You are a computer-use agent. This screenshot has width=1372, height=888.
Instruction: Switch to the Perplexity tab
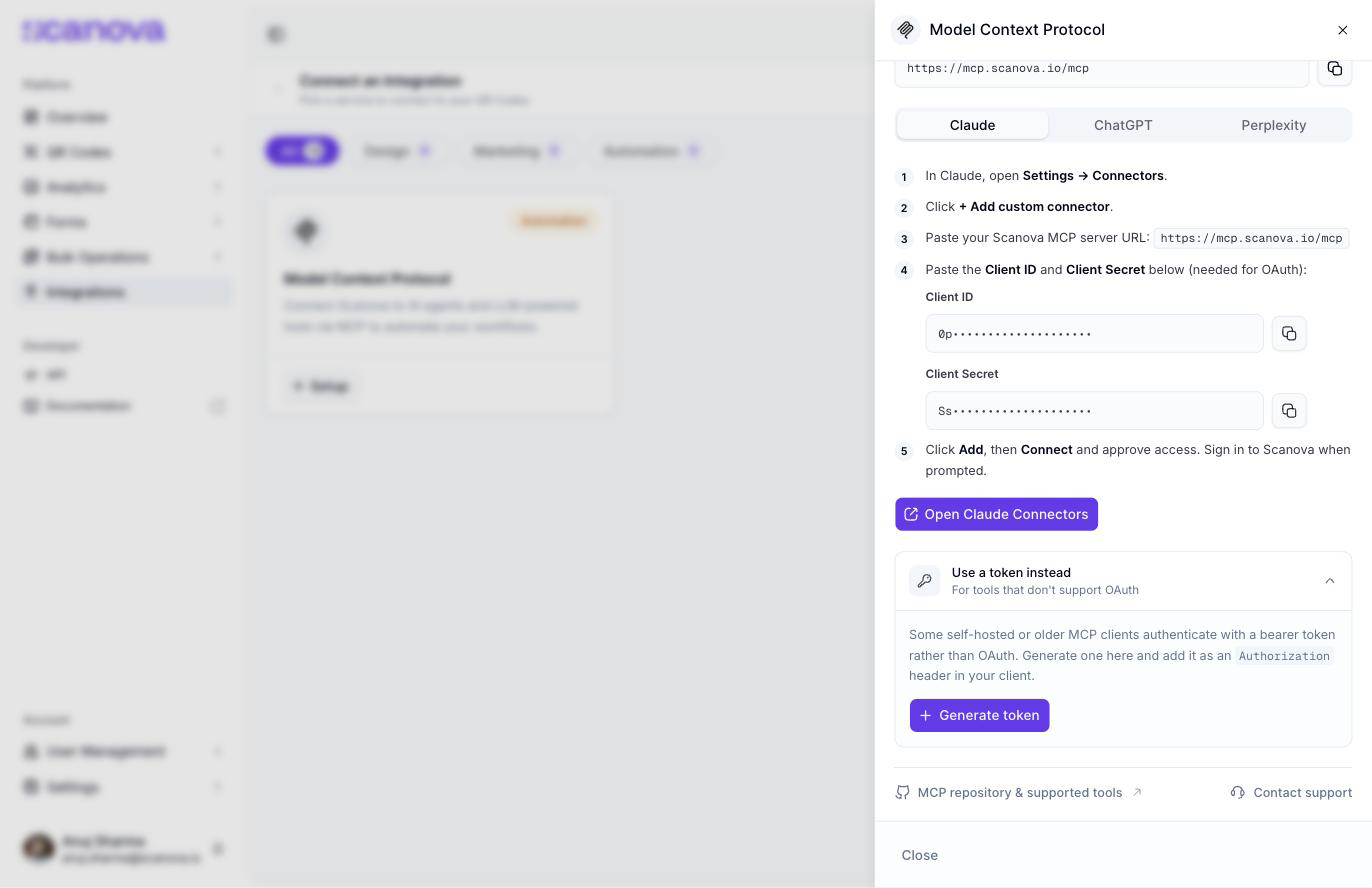1273,125
